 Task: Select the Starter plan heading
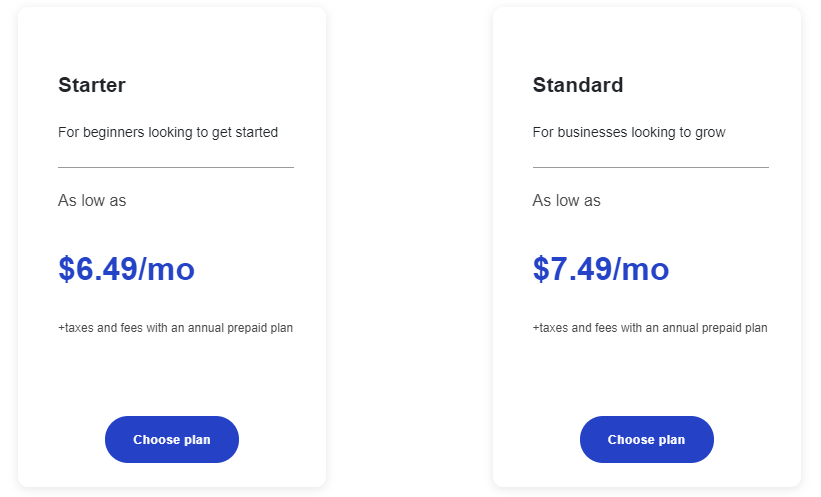click(92, 85)
